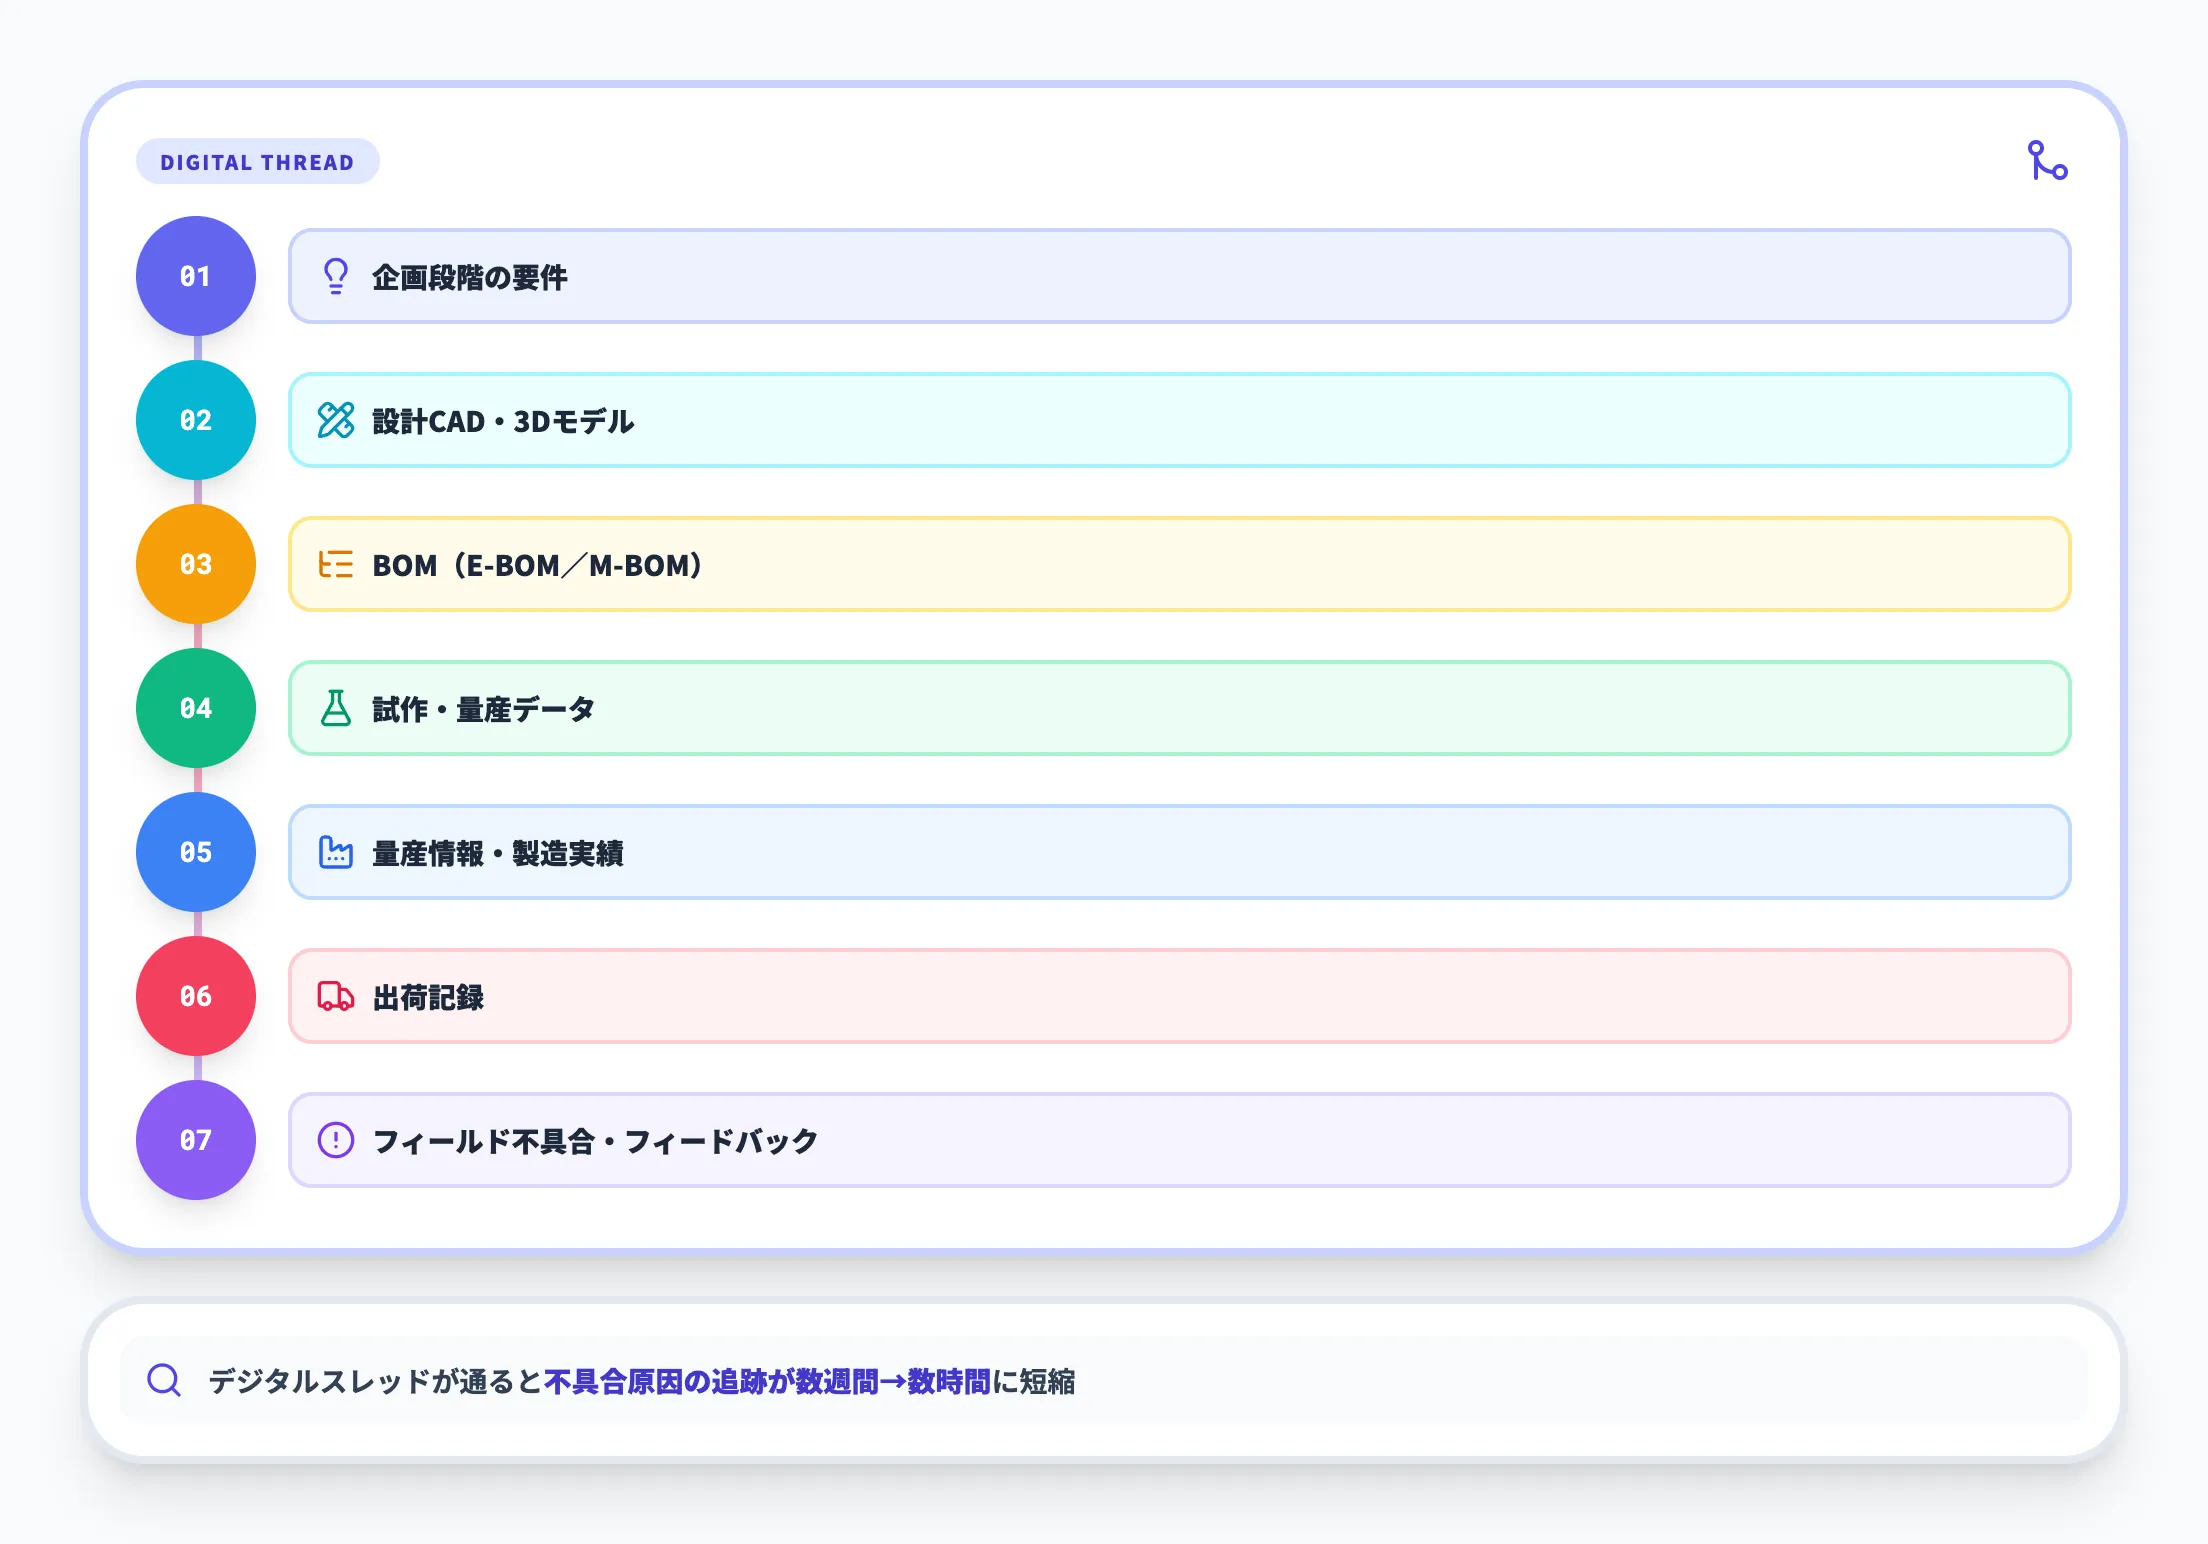The width and height of the screenshot is (2208, 1544).
Task: Click the truck icon for 出荷記録
Action: tap(336, 996)
